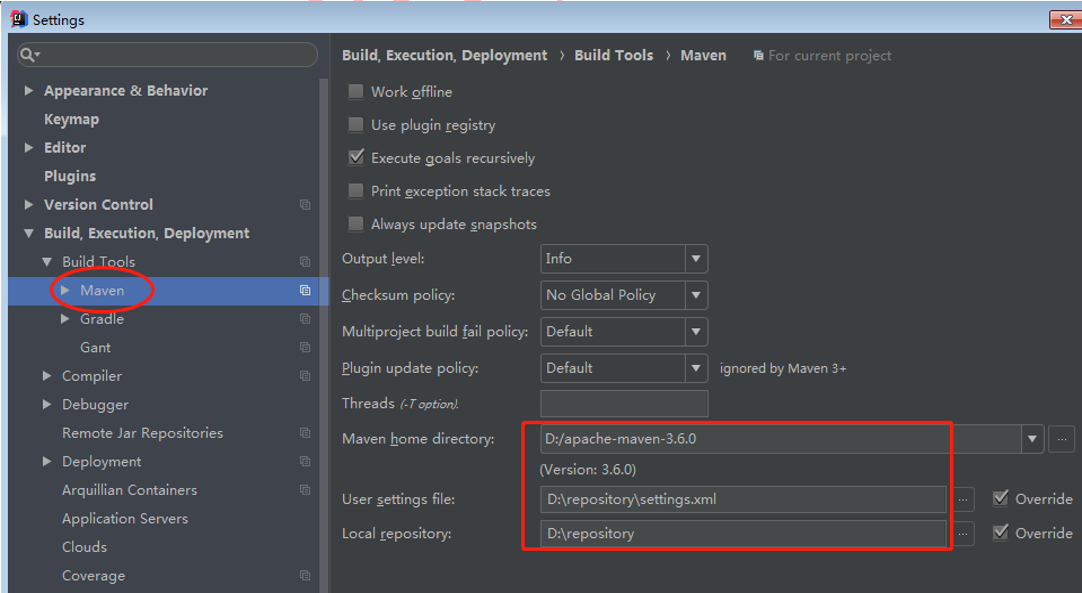Click browse button for Local repository
1082x593 pixels.
click(963, 533)
